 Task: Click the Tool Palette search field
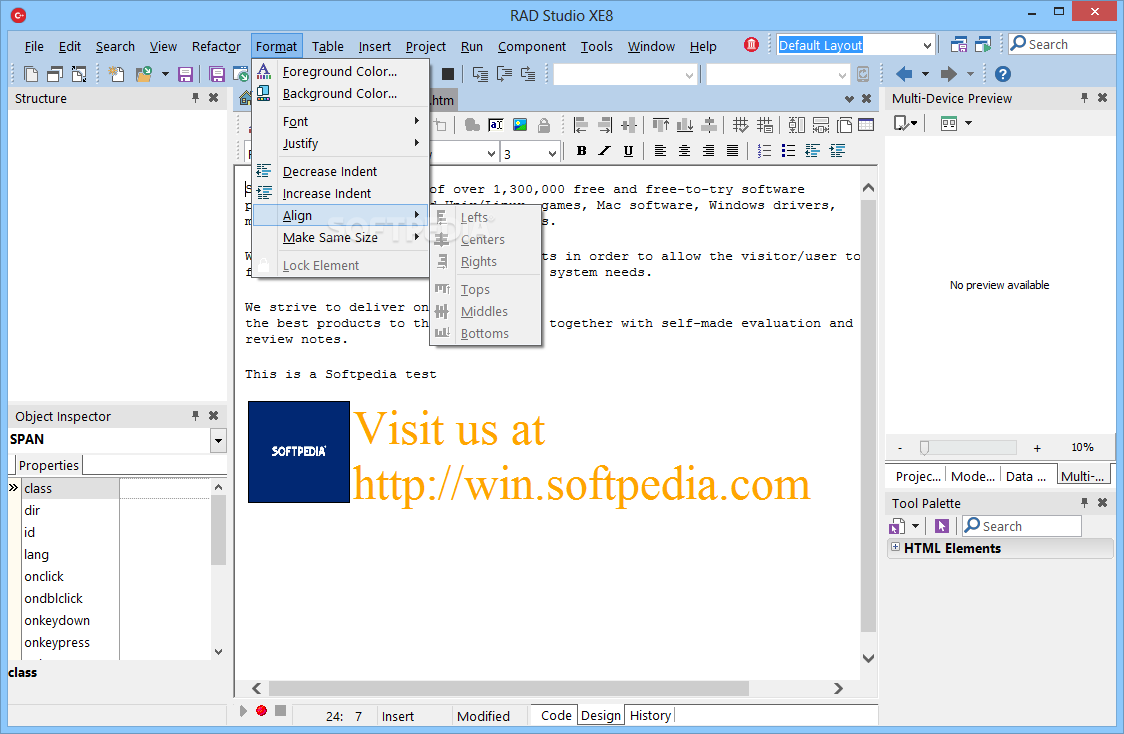click(1021, 526)
